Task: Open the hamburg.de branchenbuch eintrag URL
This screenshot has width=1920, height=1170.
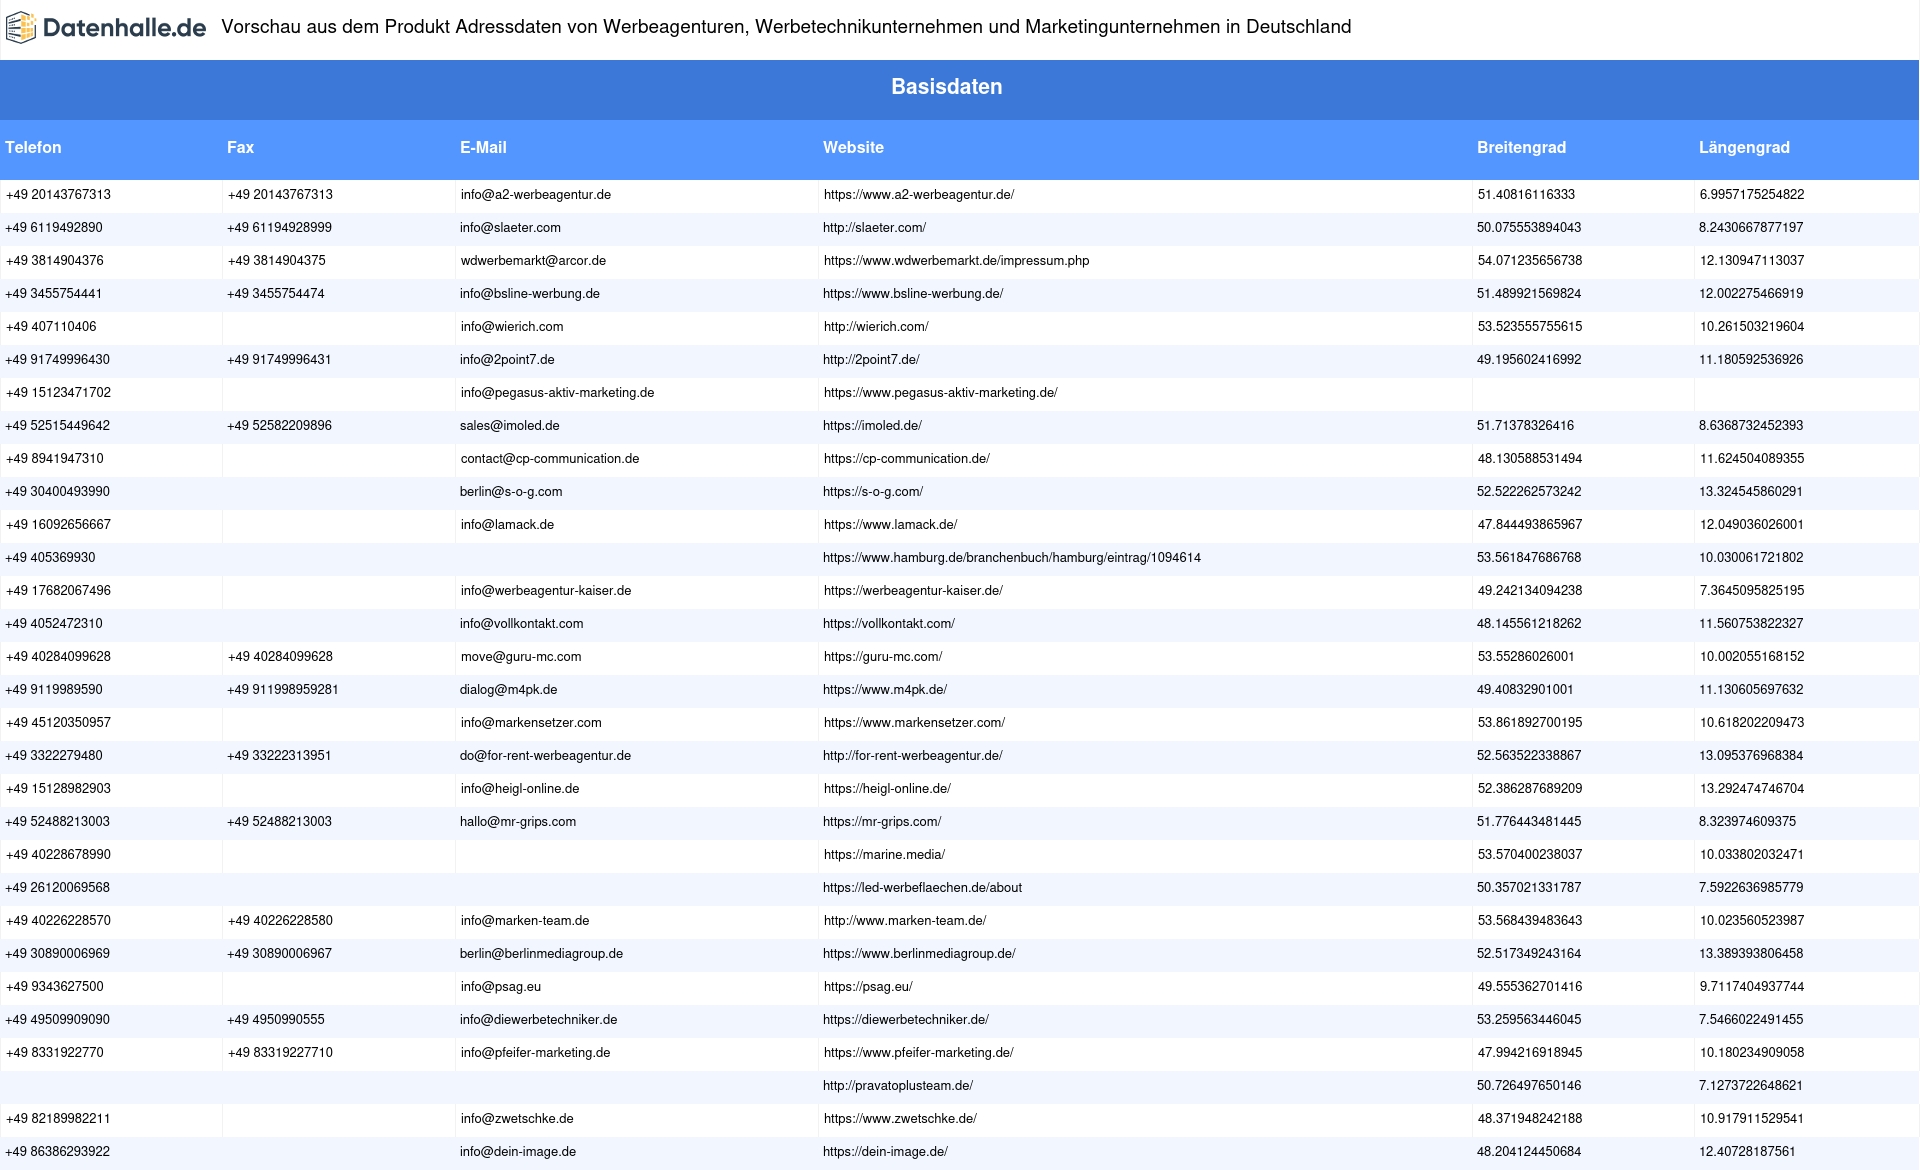Action: [x=1012, y=558]
